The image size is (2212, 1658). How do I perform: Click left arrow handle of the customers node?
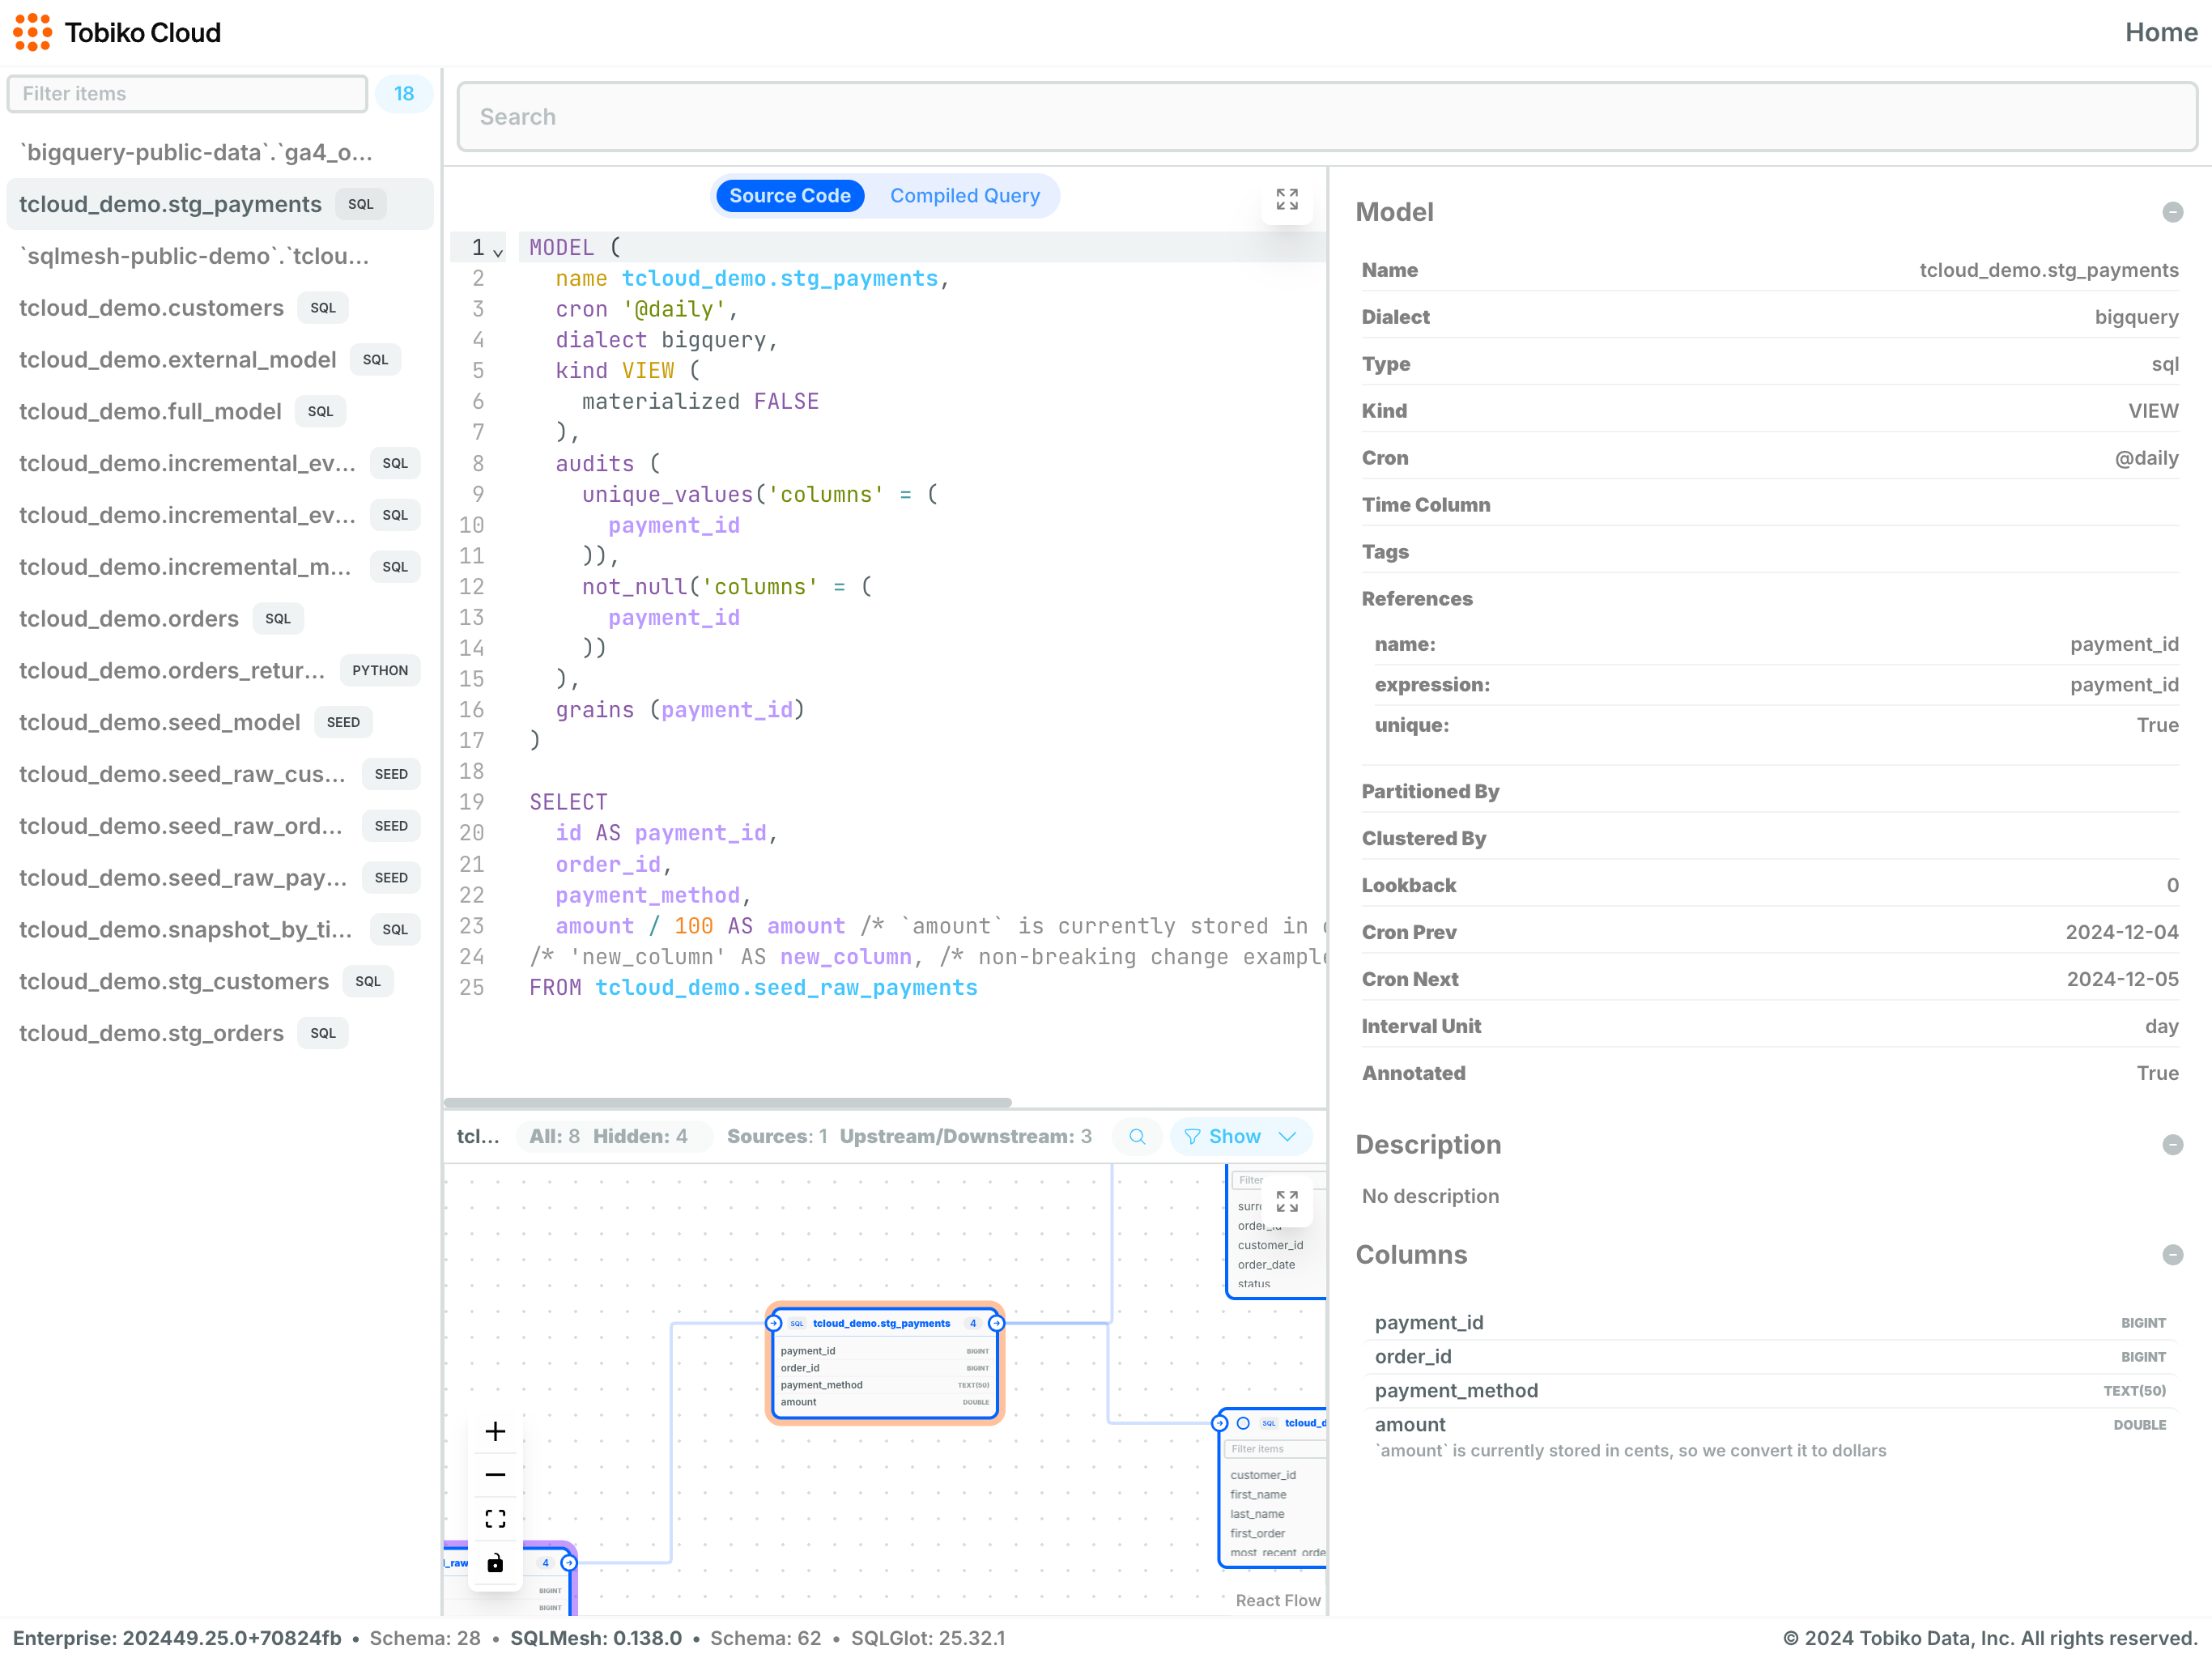click(1219, 1422)
